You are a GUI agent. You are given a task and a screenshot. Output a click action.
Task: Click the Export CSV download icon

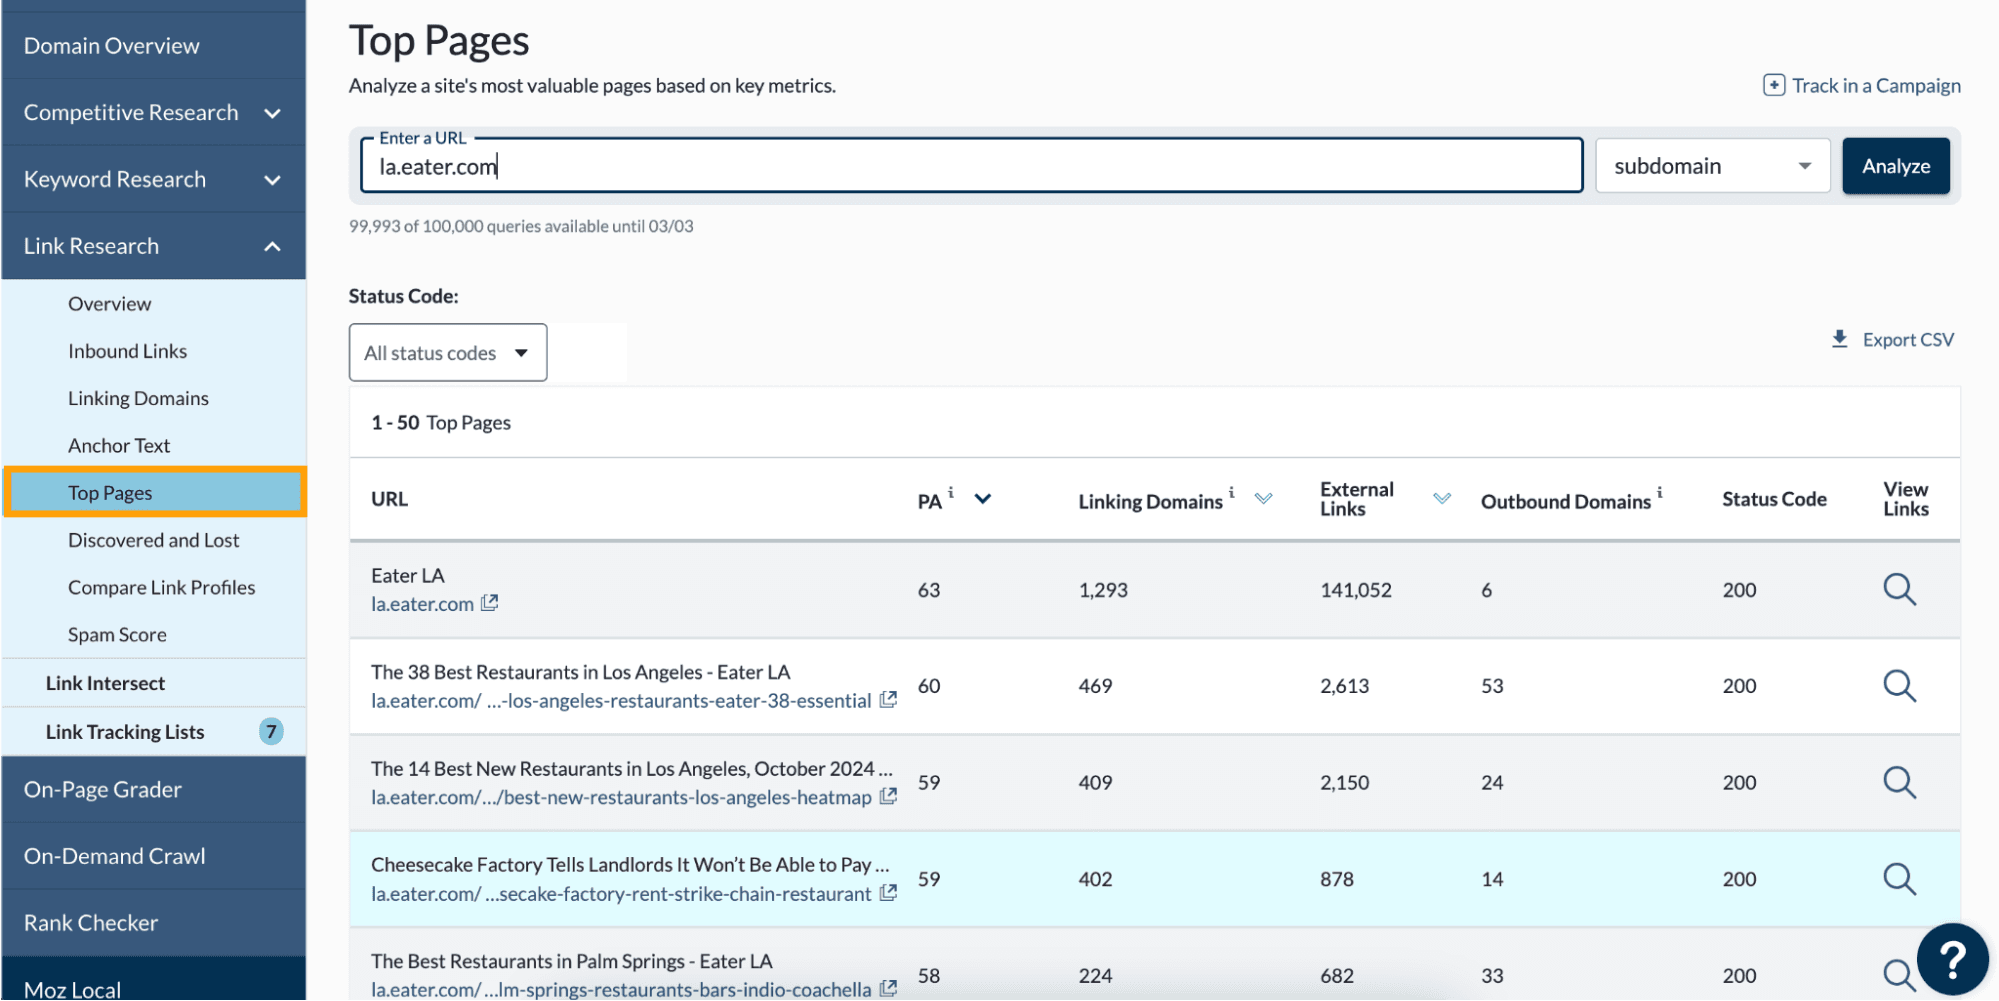(x=1839, y=339)
